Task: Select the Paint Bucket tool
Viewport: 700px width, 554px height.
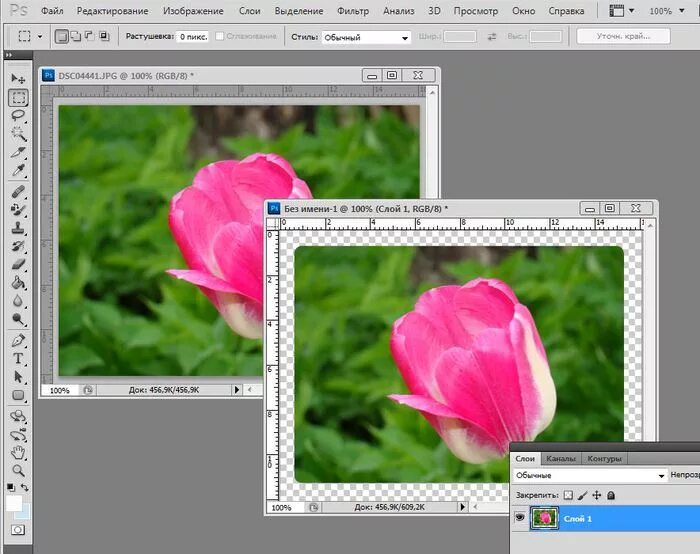Action: click(x=18, y=283)
